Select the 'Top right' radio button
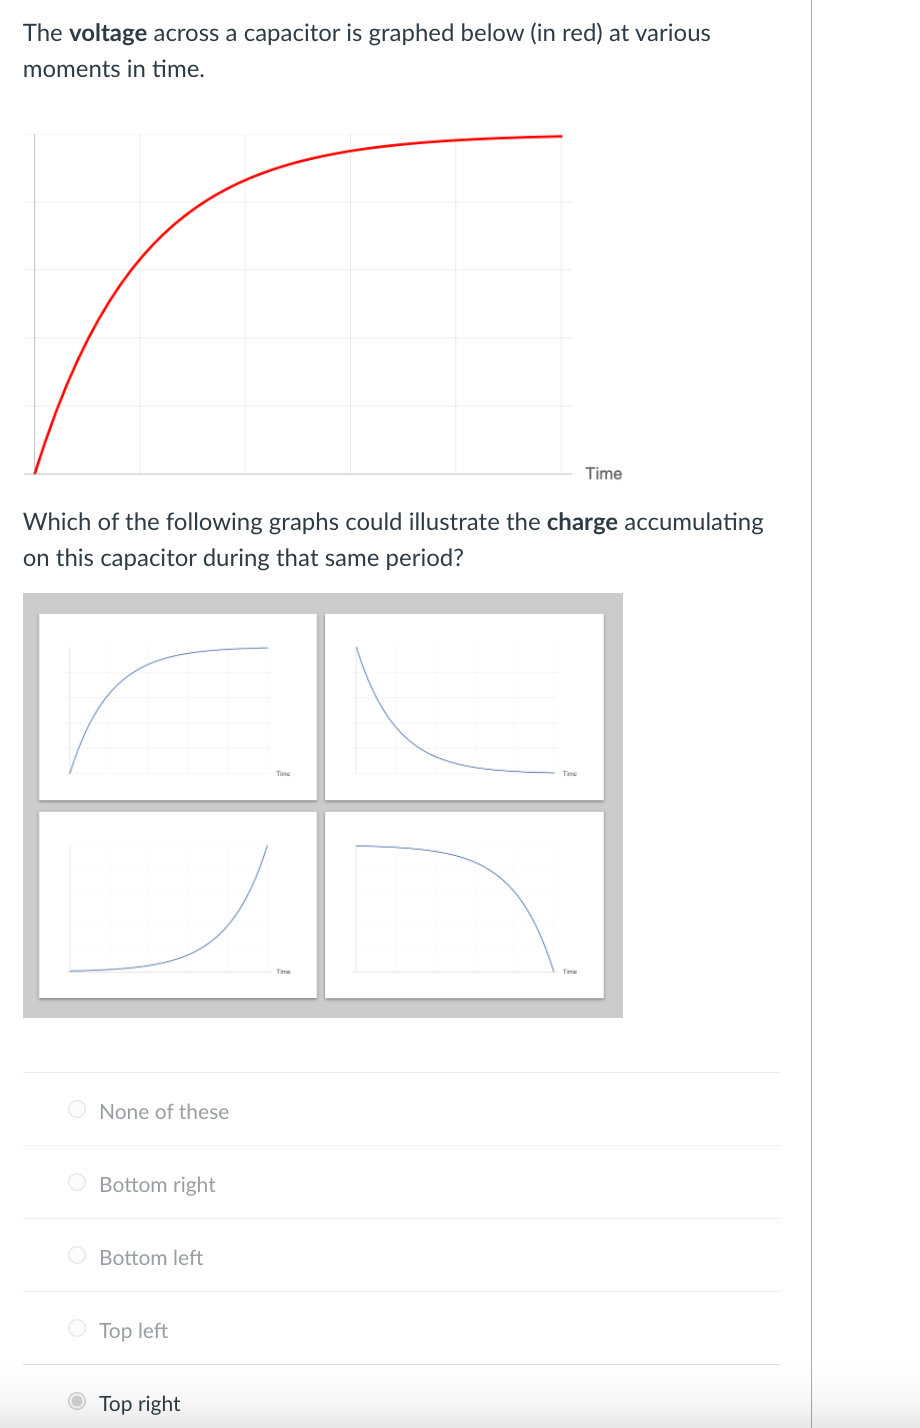Screen dimensions: 920x1428 (76, 1403)
